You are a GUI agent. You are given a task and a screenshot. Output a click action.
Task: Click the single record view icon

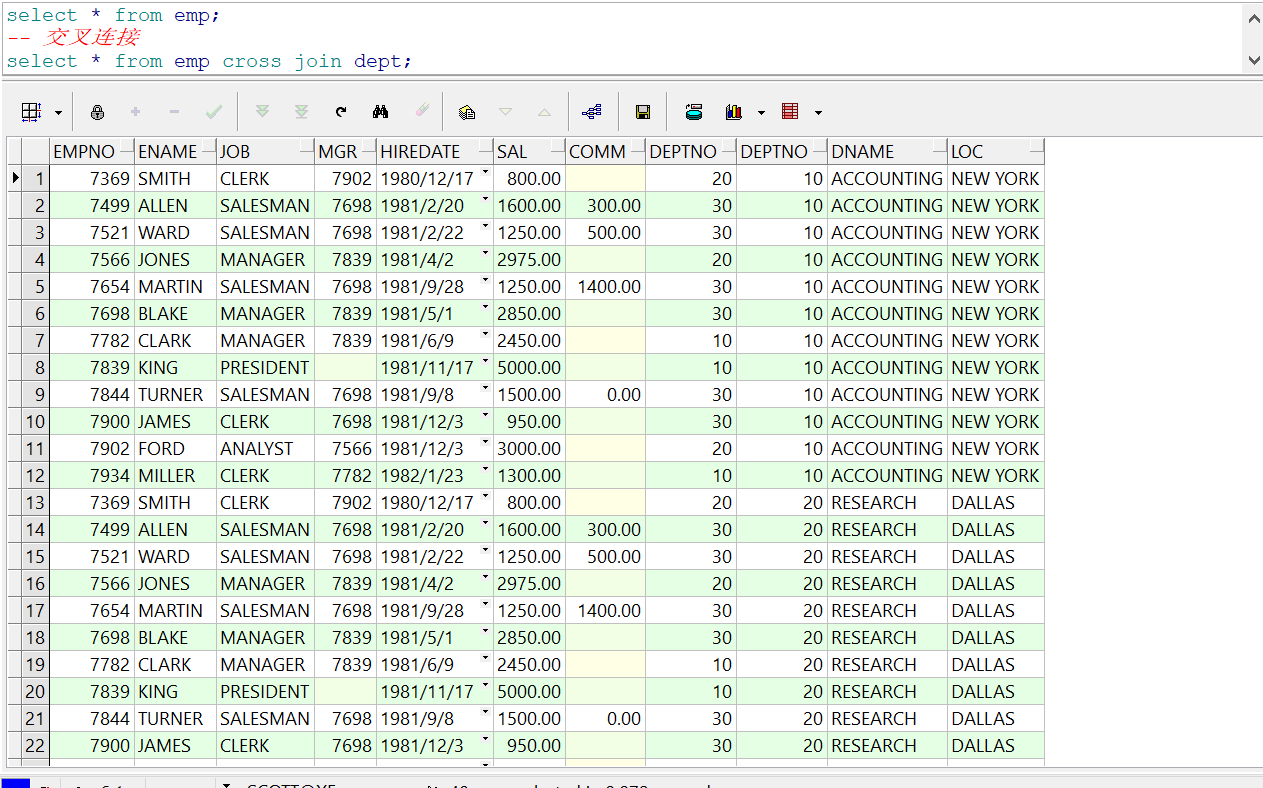pos(694,112)
